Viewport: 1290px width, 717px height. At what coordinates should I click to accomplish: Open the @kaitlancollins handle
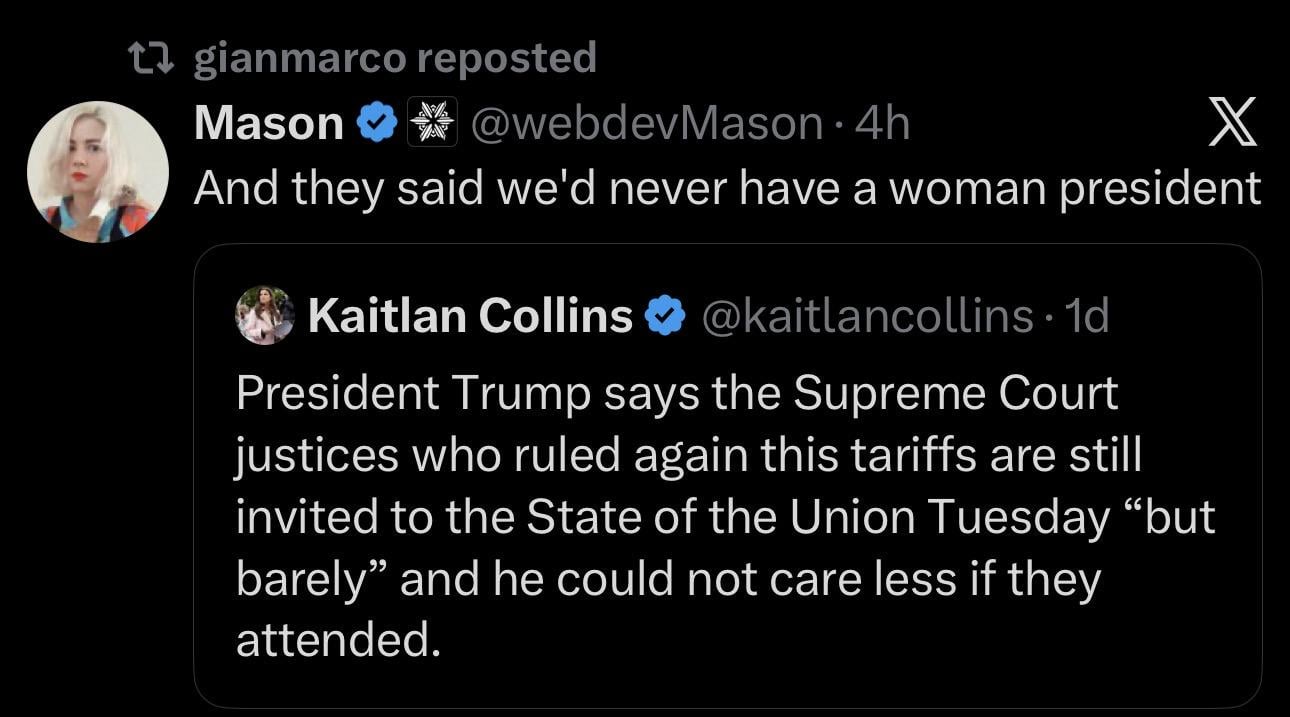pyautogui.click(x=868, y=316)
